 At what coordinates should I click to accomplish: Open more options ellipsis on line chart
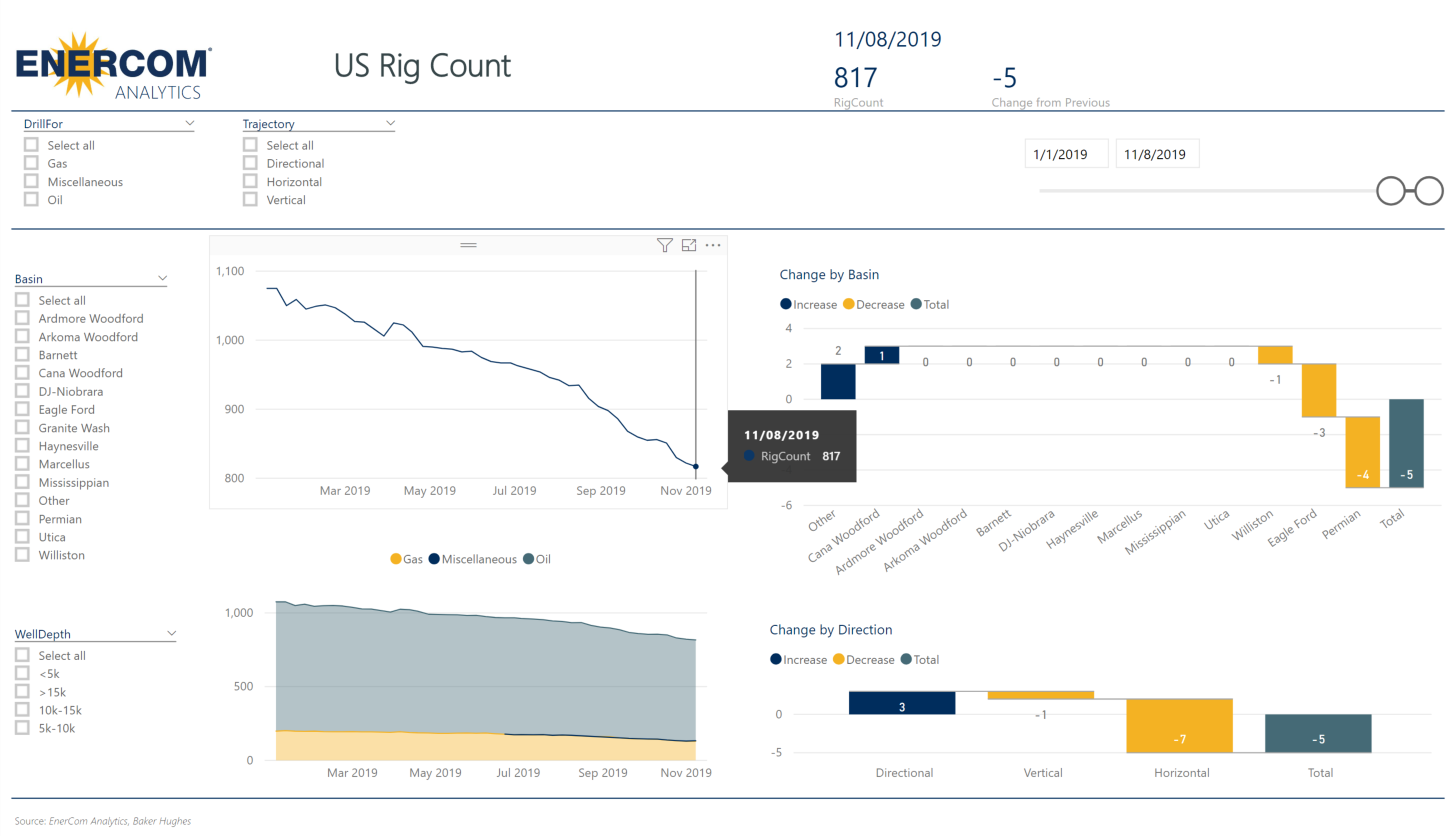click(713, 245)
